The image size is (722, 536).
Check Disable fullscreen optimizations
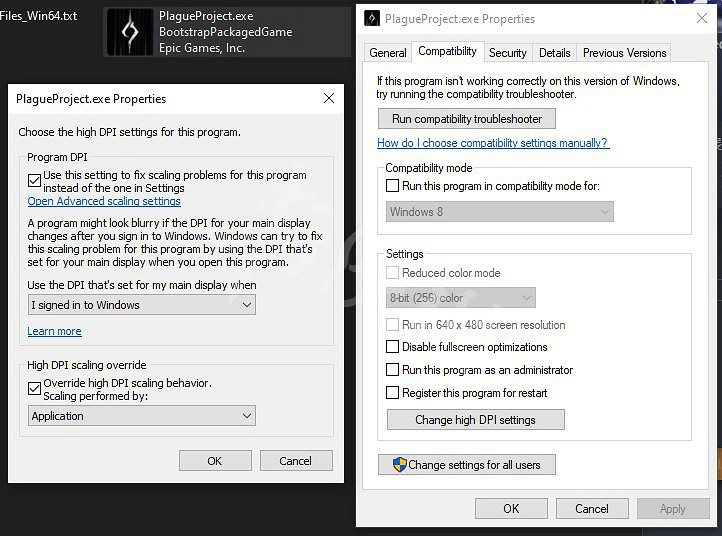[393, 347]
